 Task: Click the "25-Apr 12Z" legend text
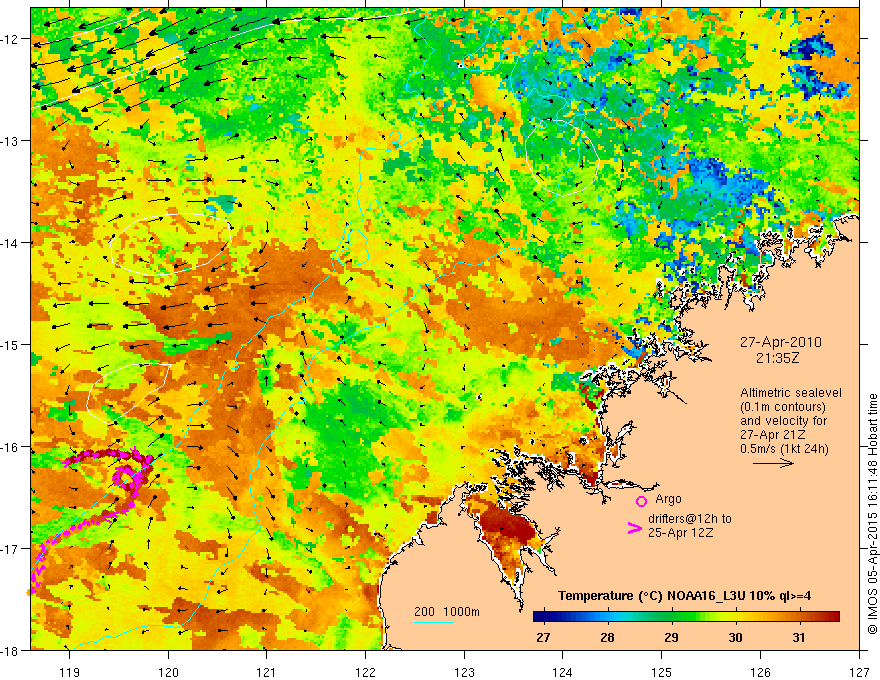coord(680,533)
